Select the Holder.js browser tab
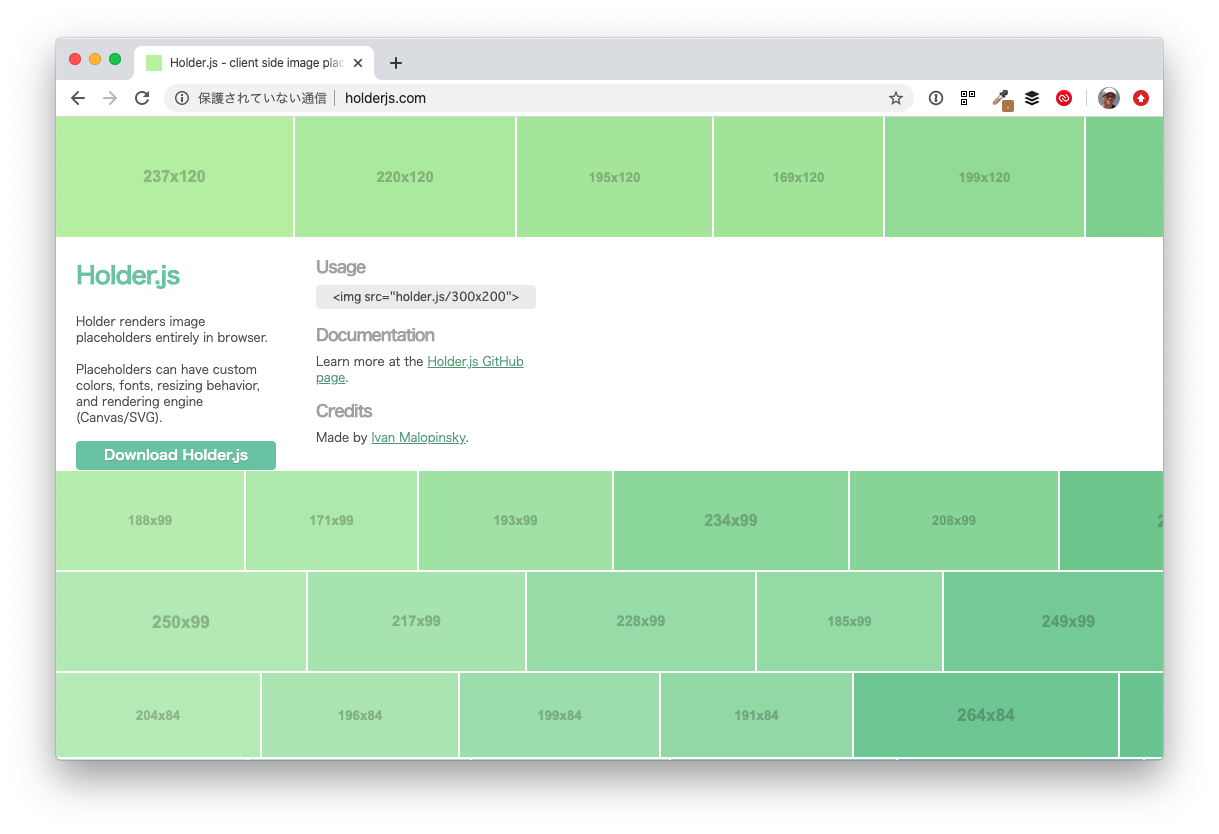Viewport: 1219px width, 834px height. [255, 63]
